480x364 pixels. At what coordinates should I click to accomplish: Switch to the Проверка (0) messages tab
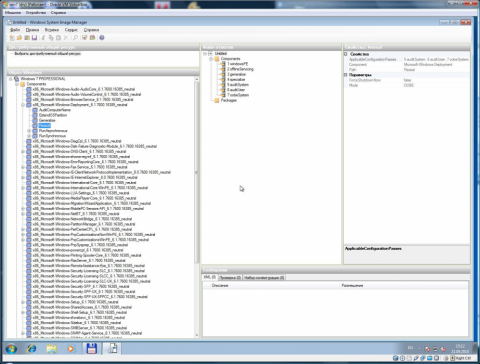(x=230, y=278)
